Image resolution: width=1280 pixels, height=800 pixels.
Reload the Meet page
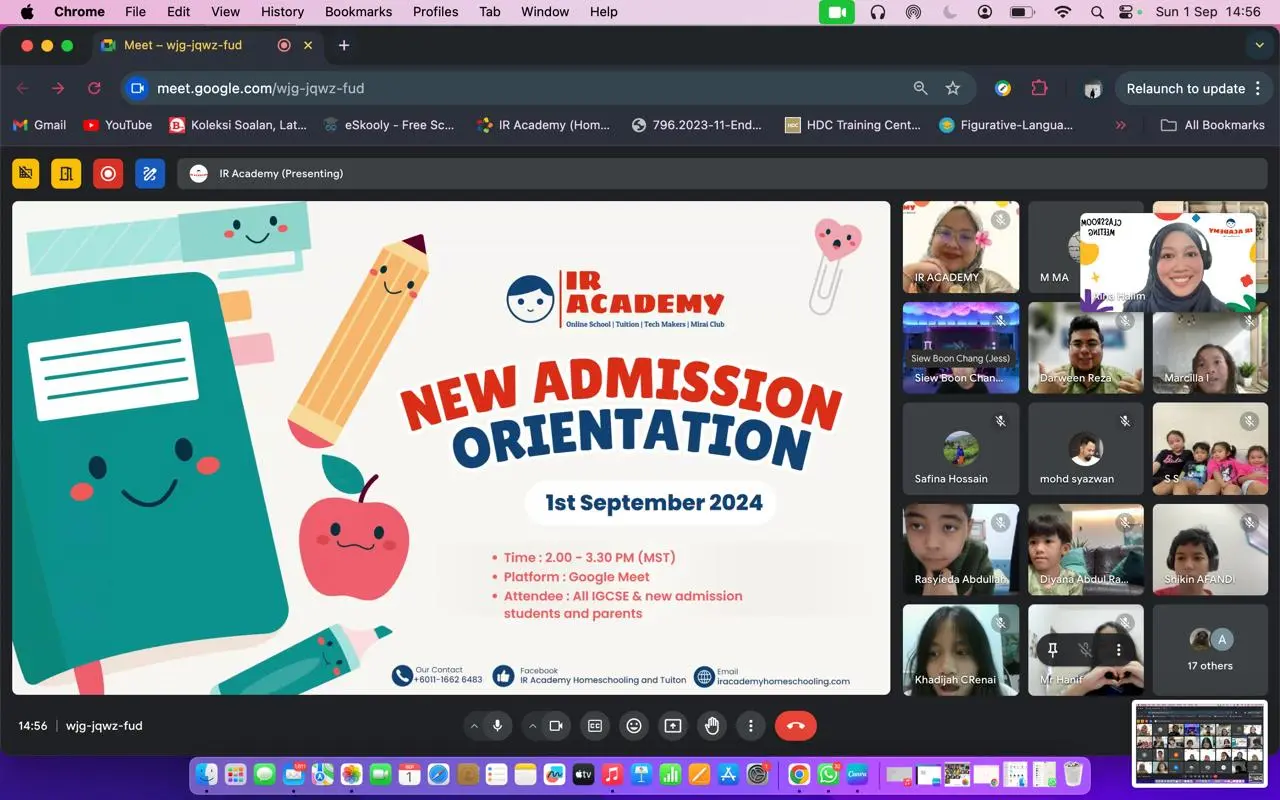point(94,88)
